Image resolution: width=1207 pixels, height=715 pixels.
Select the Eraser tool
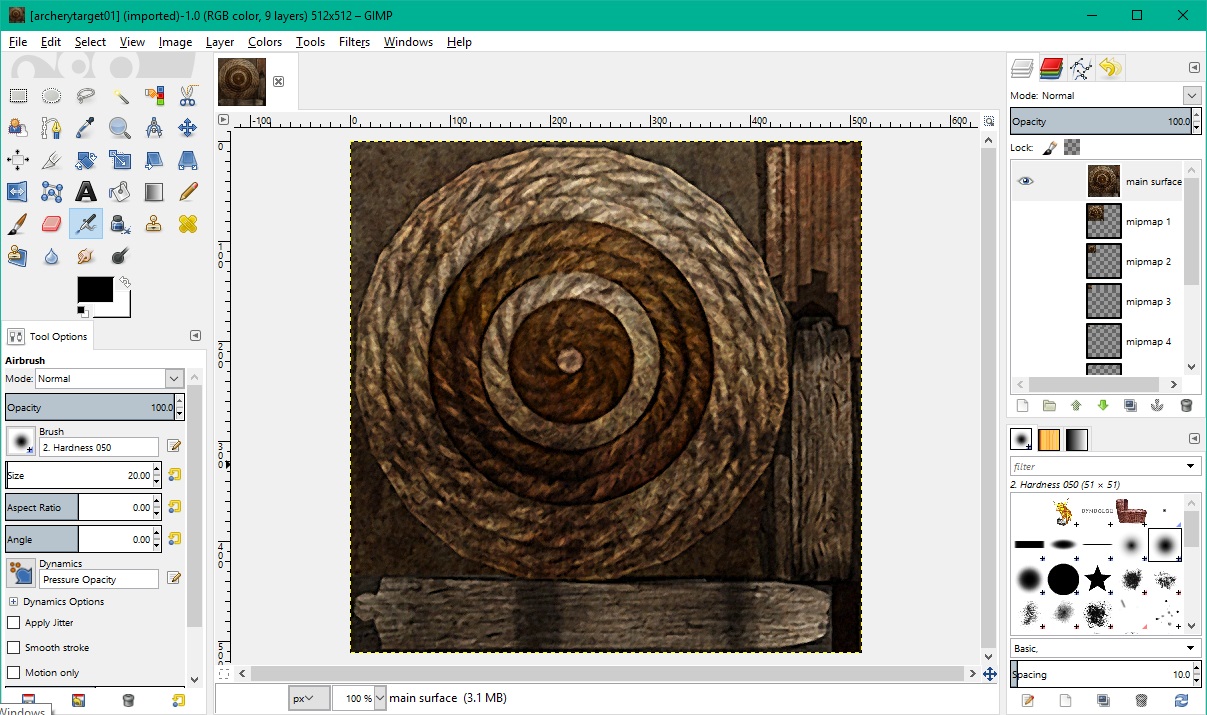point(52,224)
